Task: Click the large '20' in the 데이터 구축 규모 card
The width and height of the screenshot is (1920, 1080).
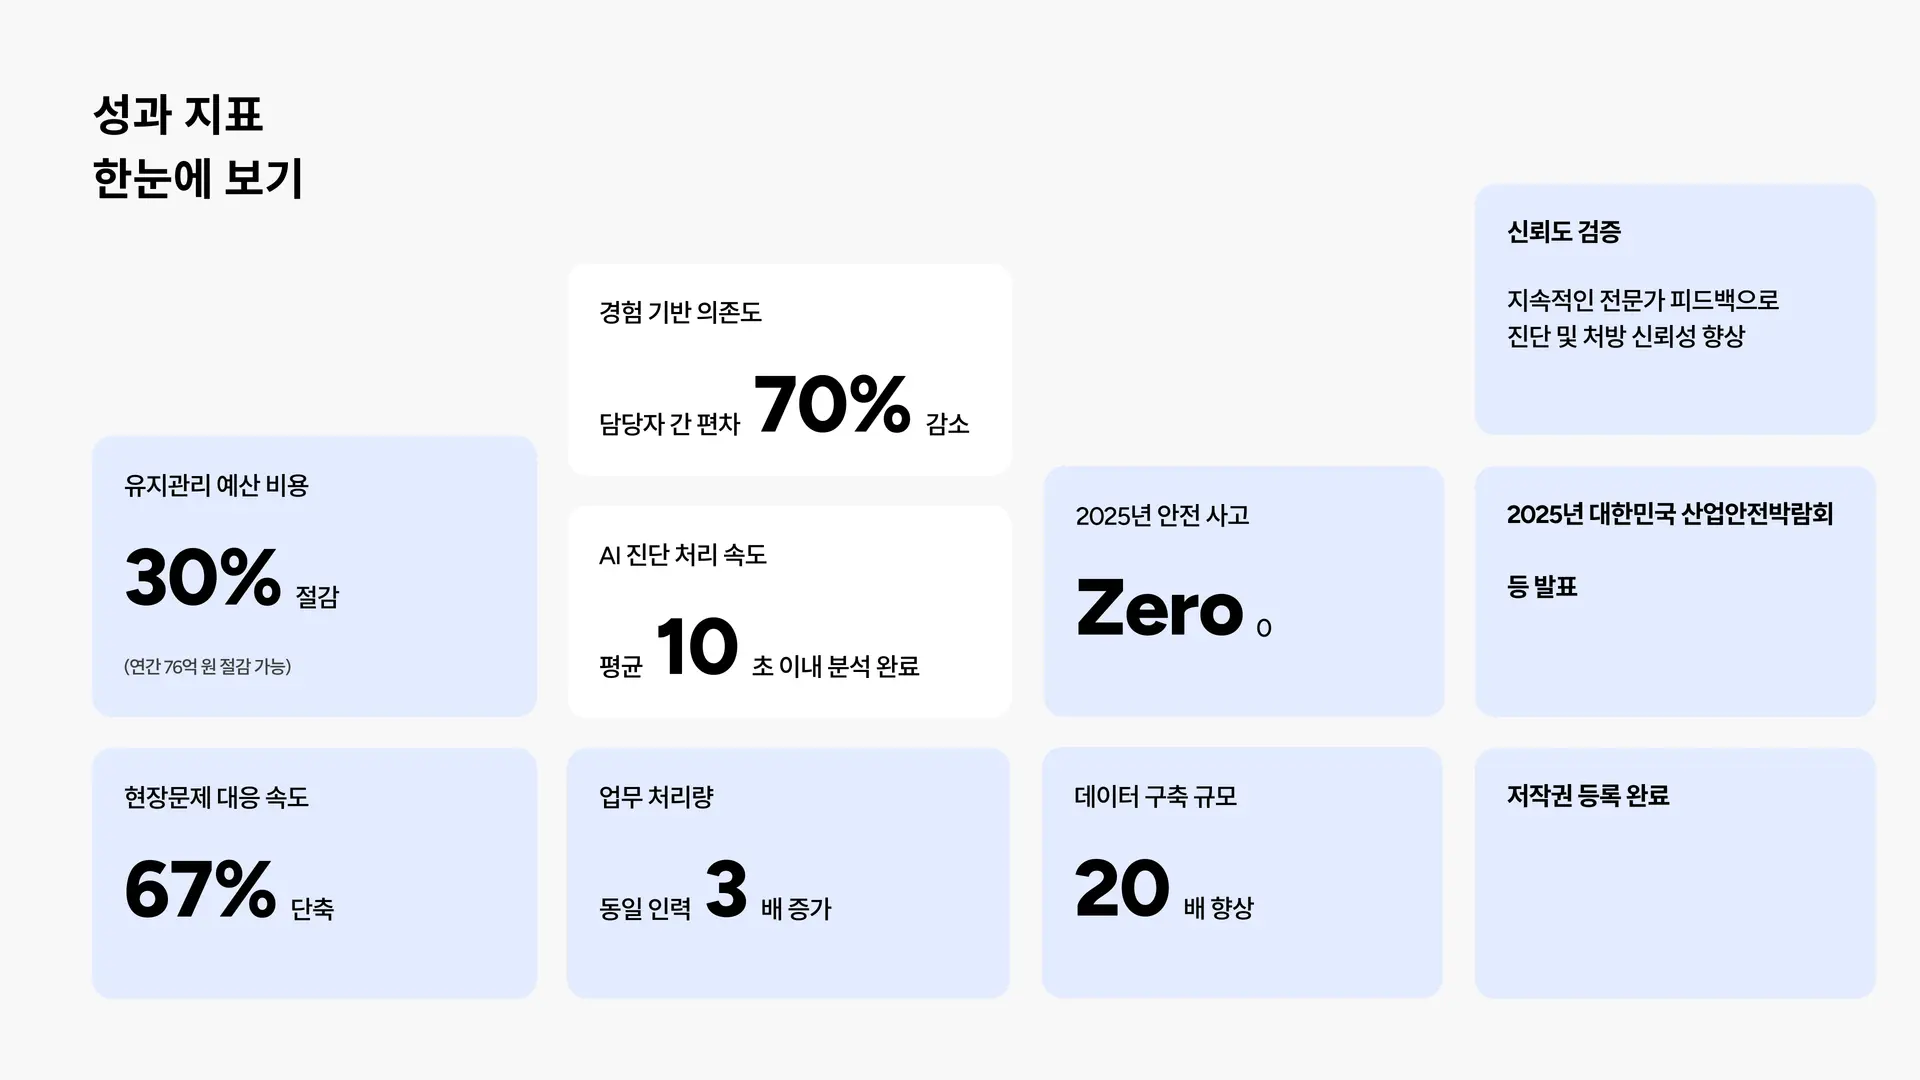Action: click(x=1121, y=889)
